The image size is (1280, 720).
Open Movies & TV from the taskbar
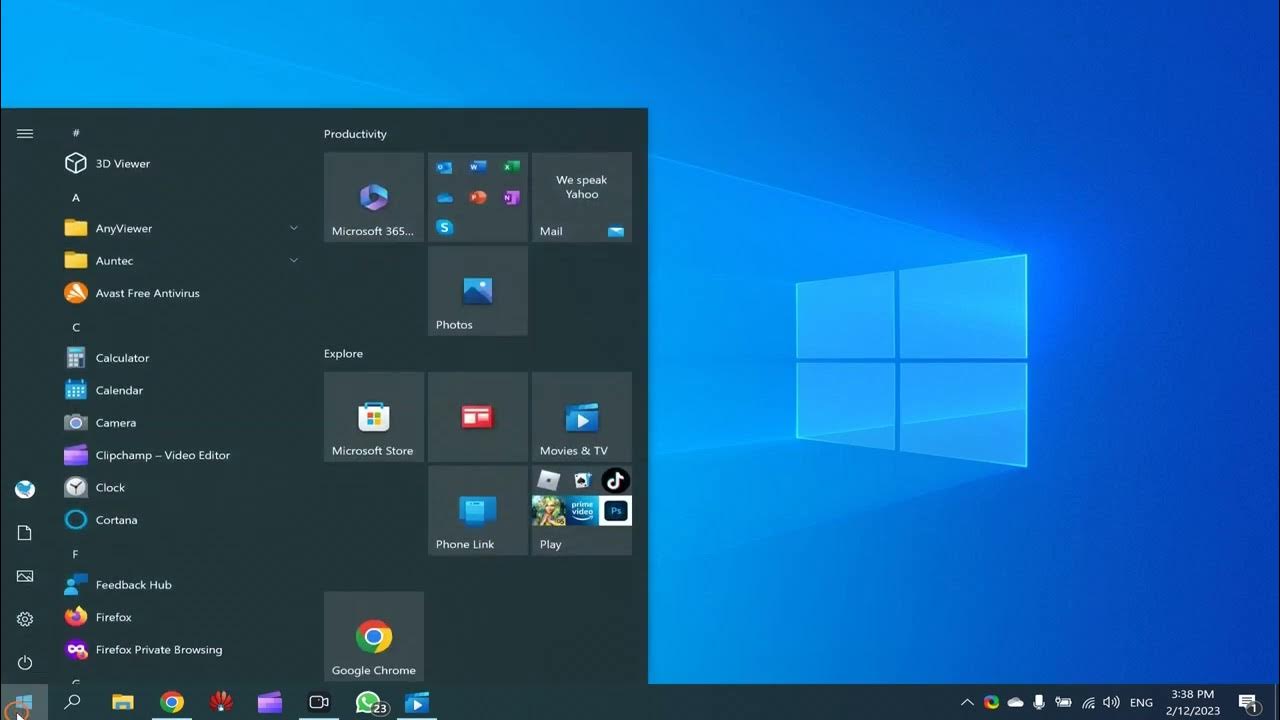(417, 703)
